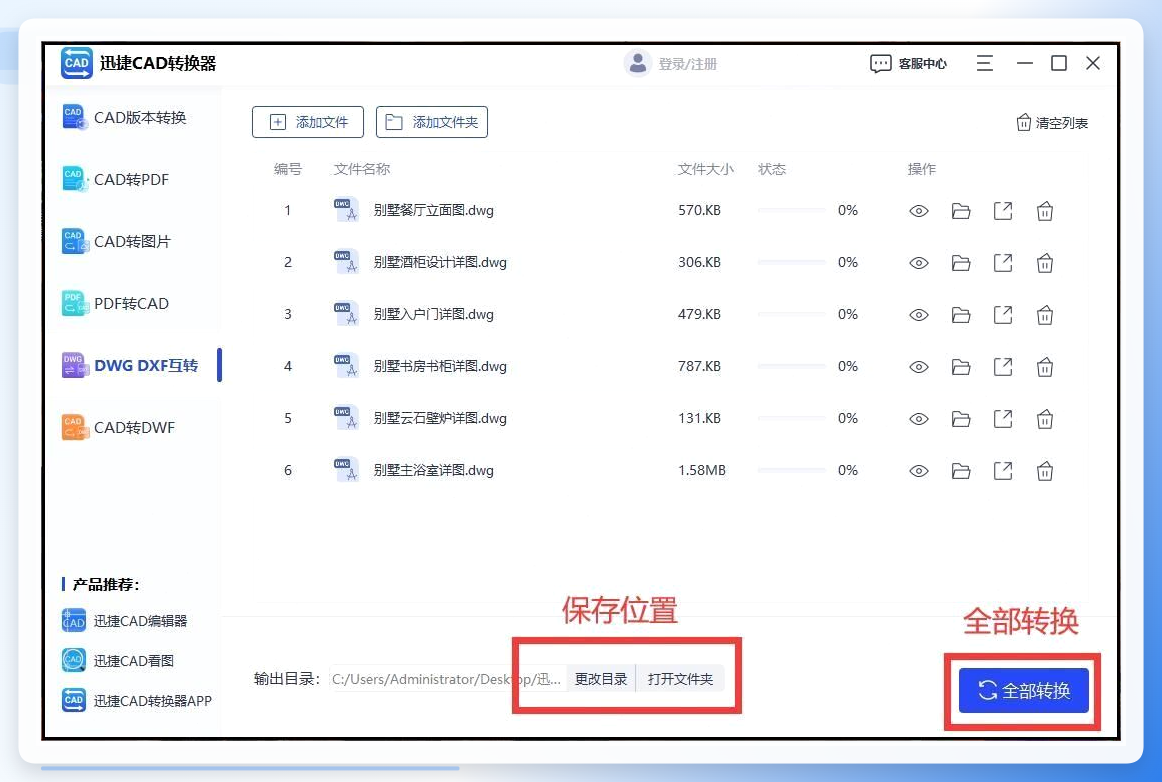This screenshot has height=782, width=1162.
Task: Open the hamburger menu icon
Action: click(984, 64)
